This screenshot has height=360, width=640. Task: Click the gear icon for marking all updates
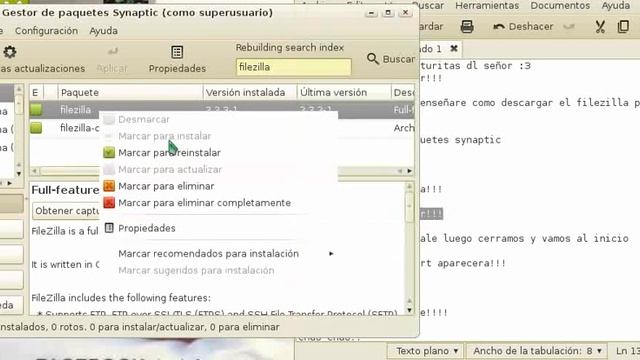pyautogui.click(x=9, y=52)
